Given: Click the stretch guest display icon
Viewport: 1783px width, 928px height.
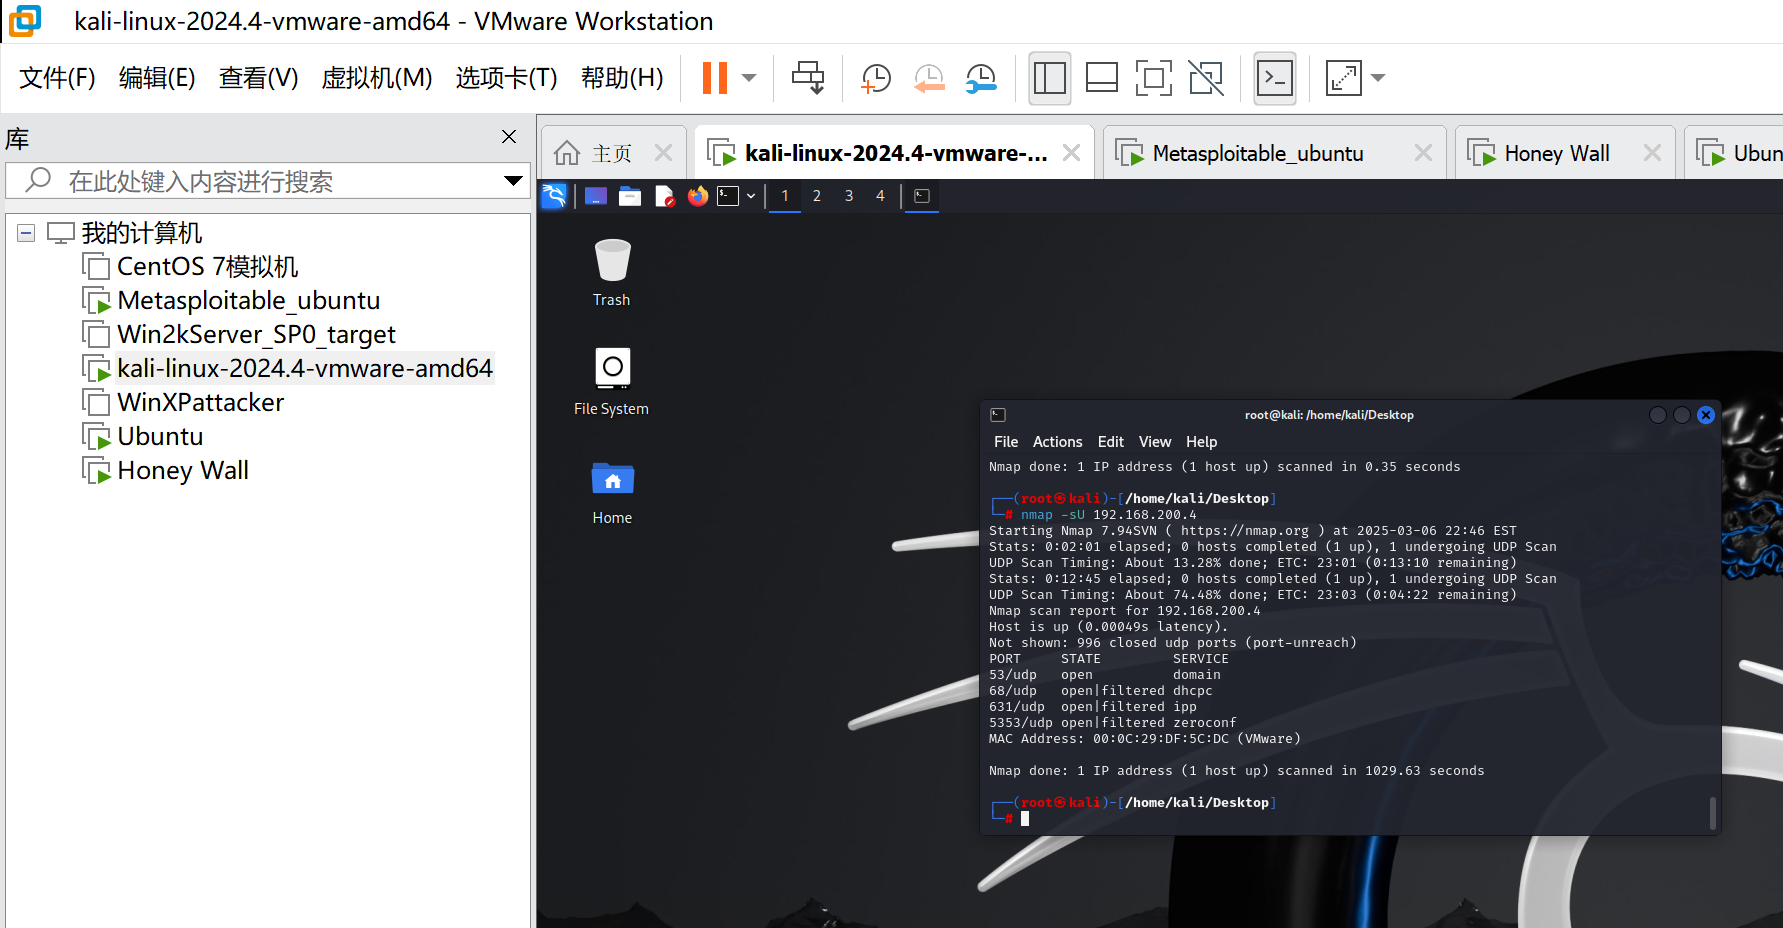Looking at the screenshot, I should click(1344, 78).
